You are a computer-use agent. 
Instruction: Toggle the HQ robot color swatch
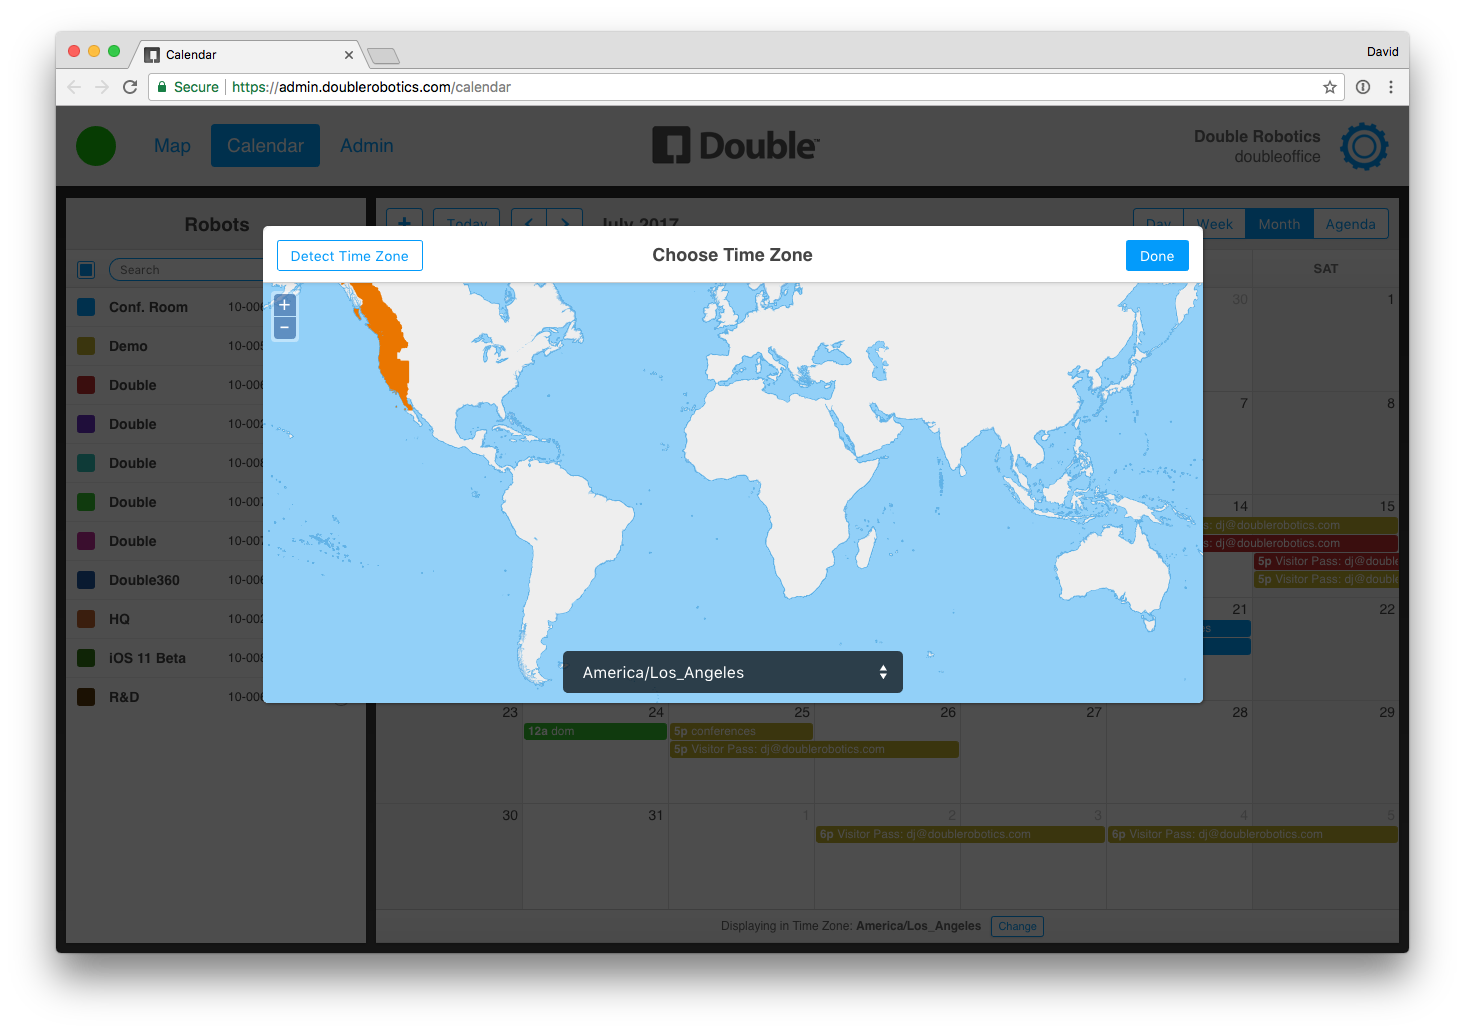tap(86, 619)
